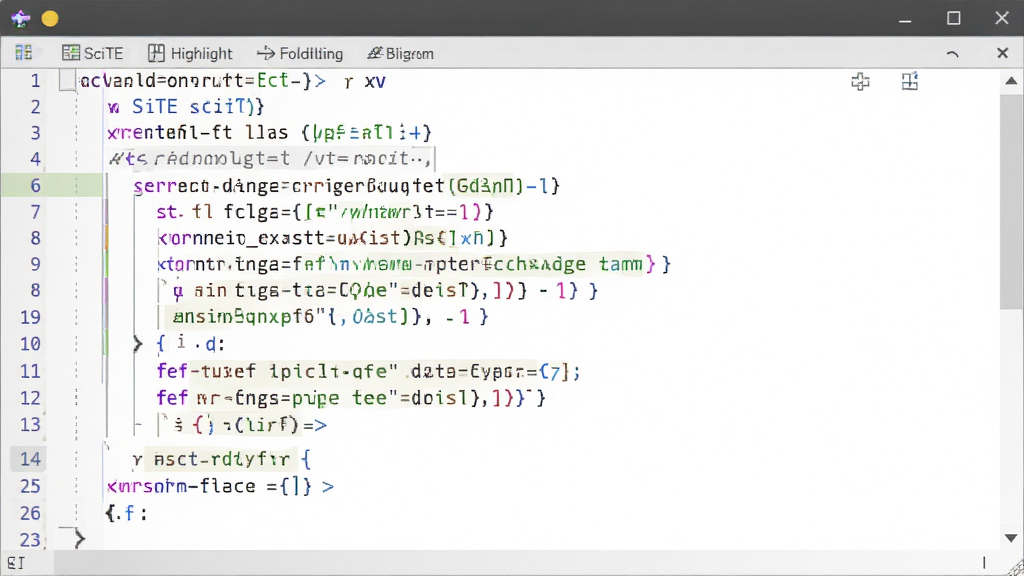The height and width of the screenshot is (576, 1024).
Task: Minimize the editor window
Action: point(904,20)
